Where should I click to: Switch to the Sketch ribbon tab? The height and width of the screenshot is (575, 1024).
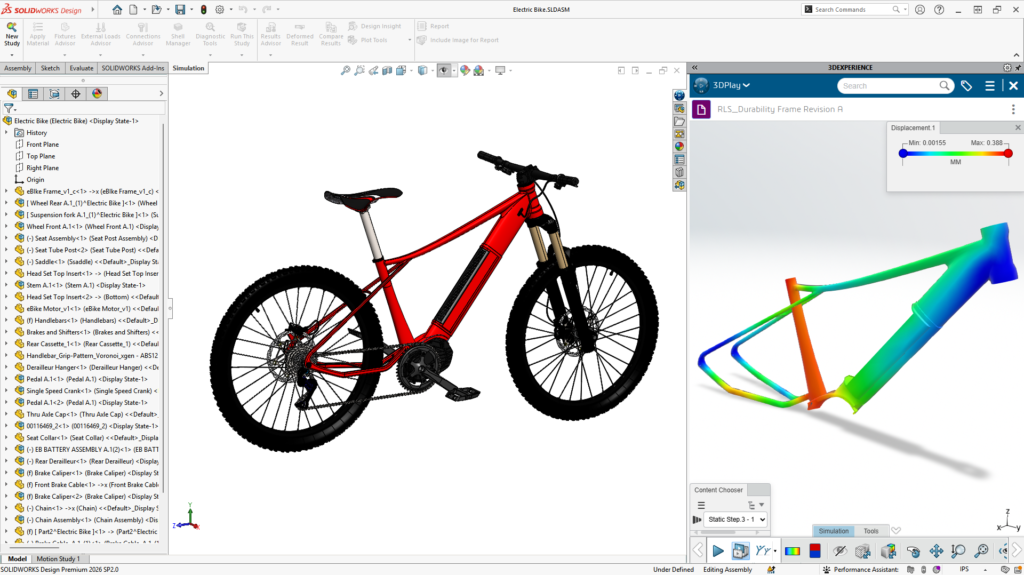click(x=50, y=68)
